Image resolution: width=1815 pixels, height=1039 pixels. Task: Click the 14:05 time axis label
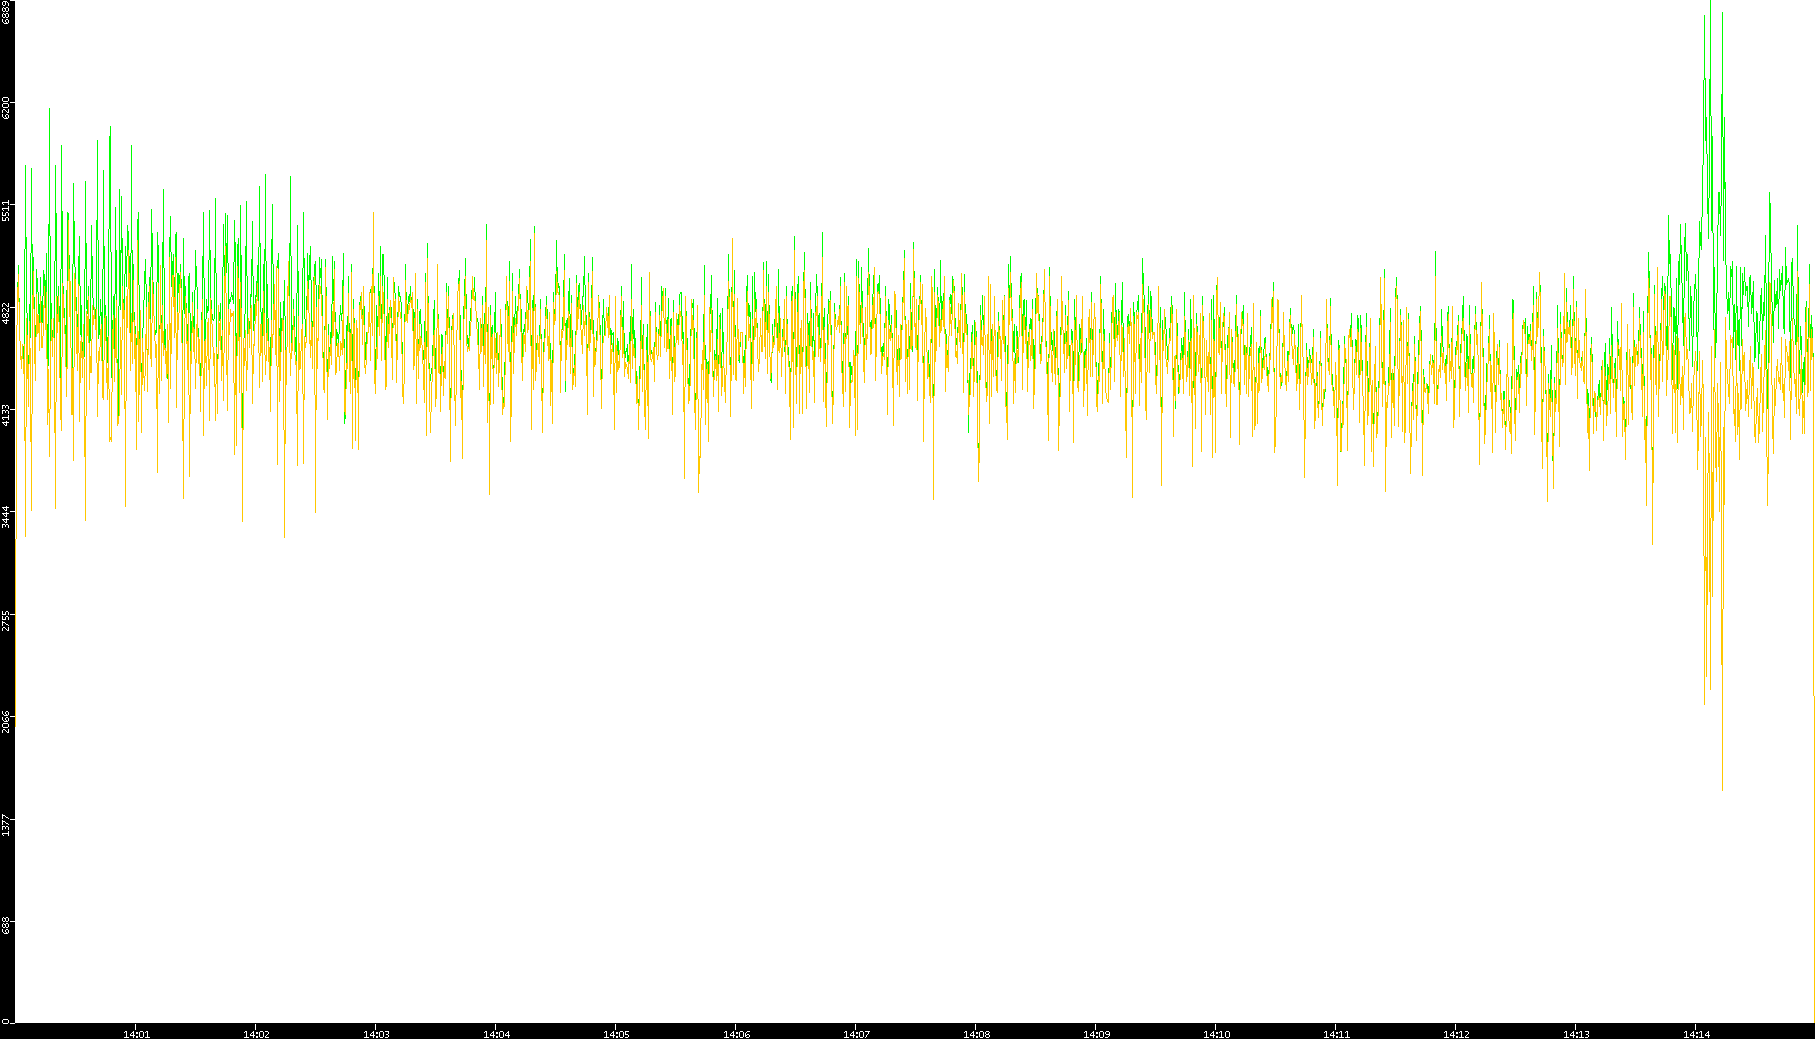point(616,1034)
